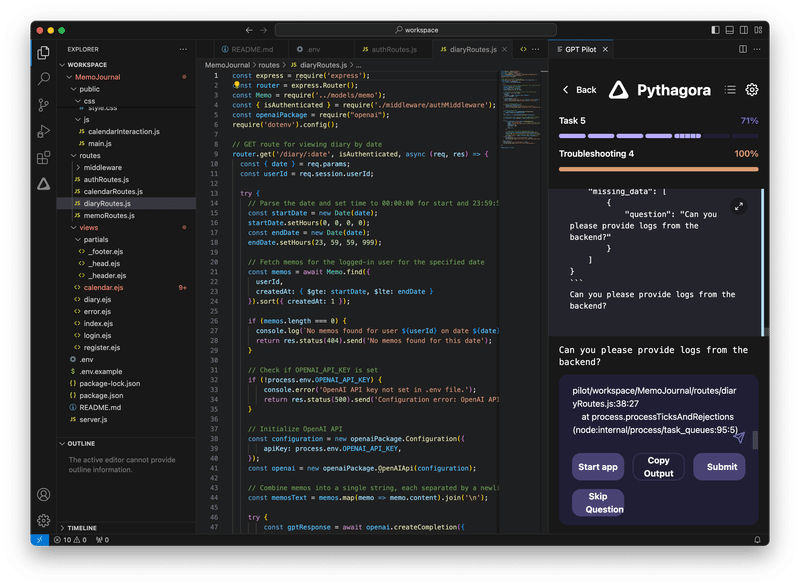This screenshot has height=586, width=800.
Task: Click the Task 5 progress bar
Action: point(659,136)
